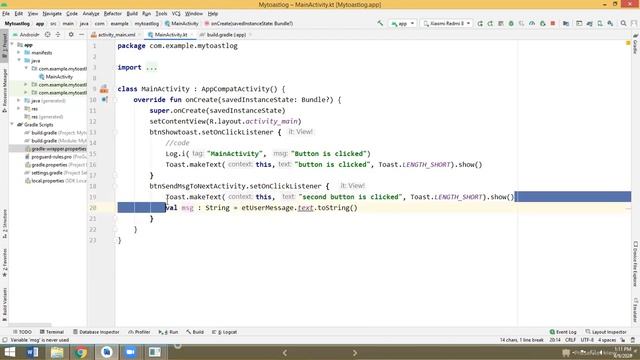Open the Refactor menu
Image resolution: width=640 pixels, height=360 pixels.
(112, 13)
